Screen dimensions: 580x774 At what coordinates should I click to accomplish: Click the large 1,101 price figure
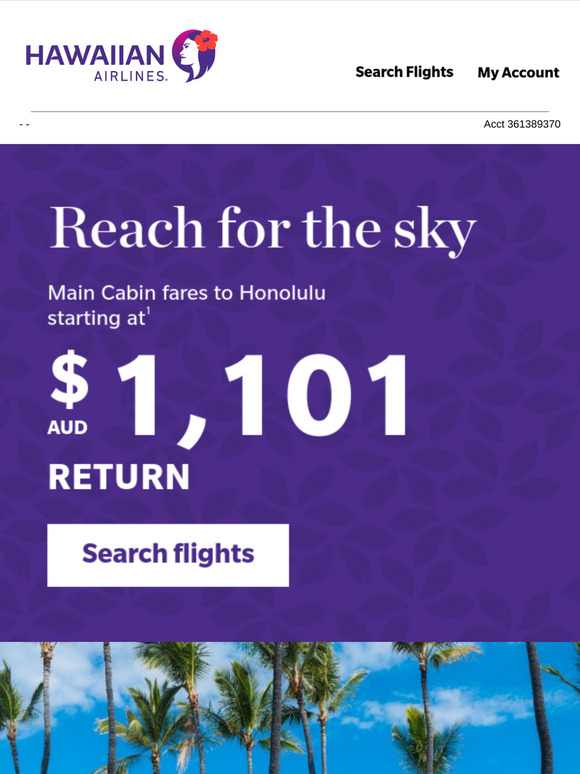(x=262, y=397)
